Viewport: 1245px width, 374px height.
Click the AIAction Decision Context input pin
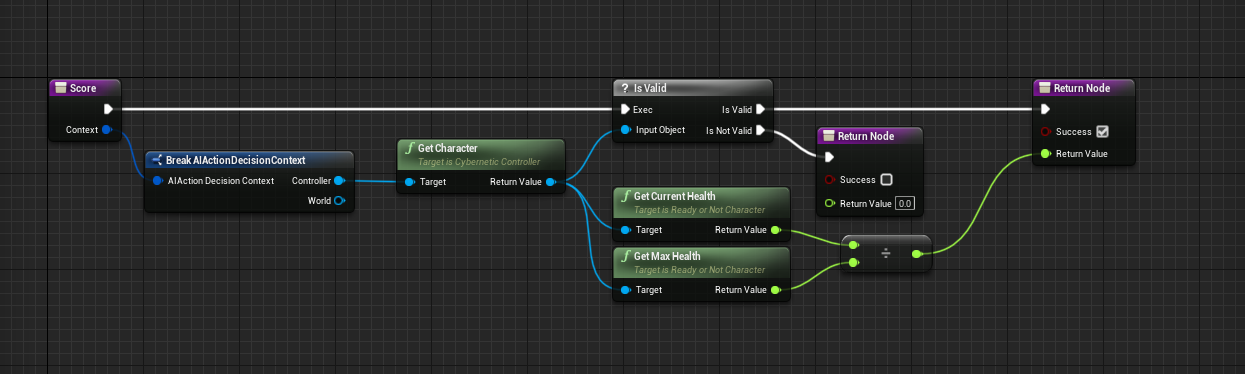coord(158,181)
